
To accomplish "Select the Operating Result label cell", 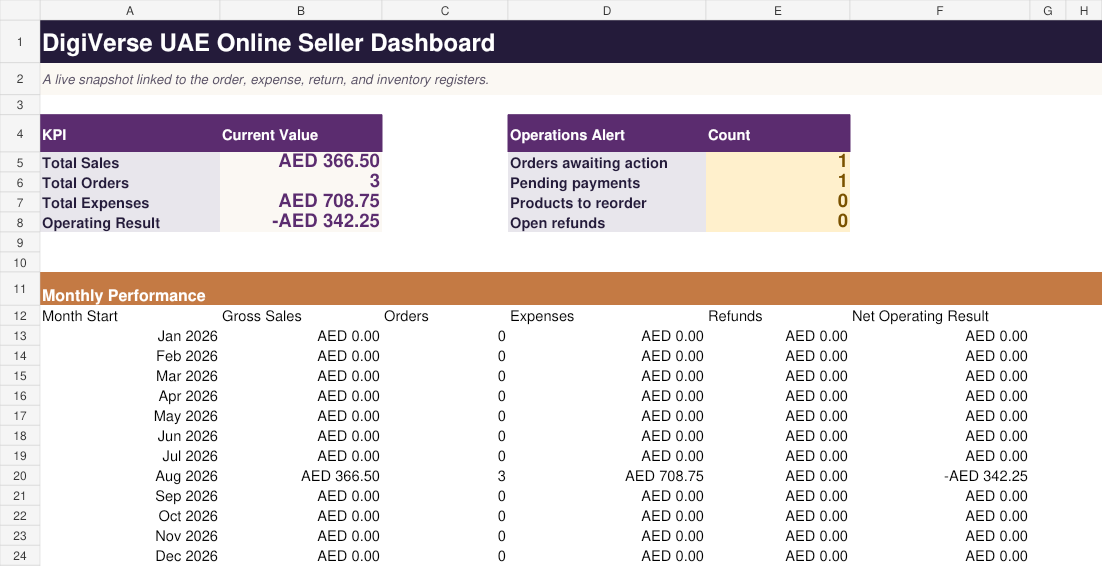I will coord(130,222).
